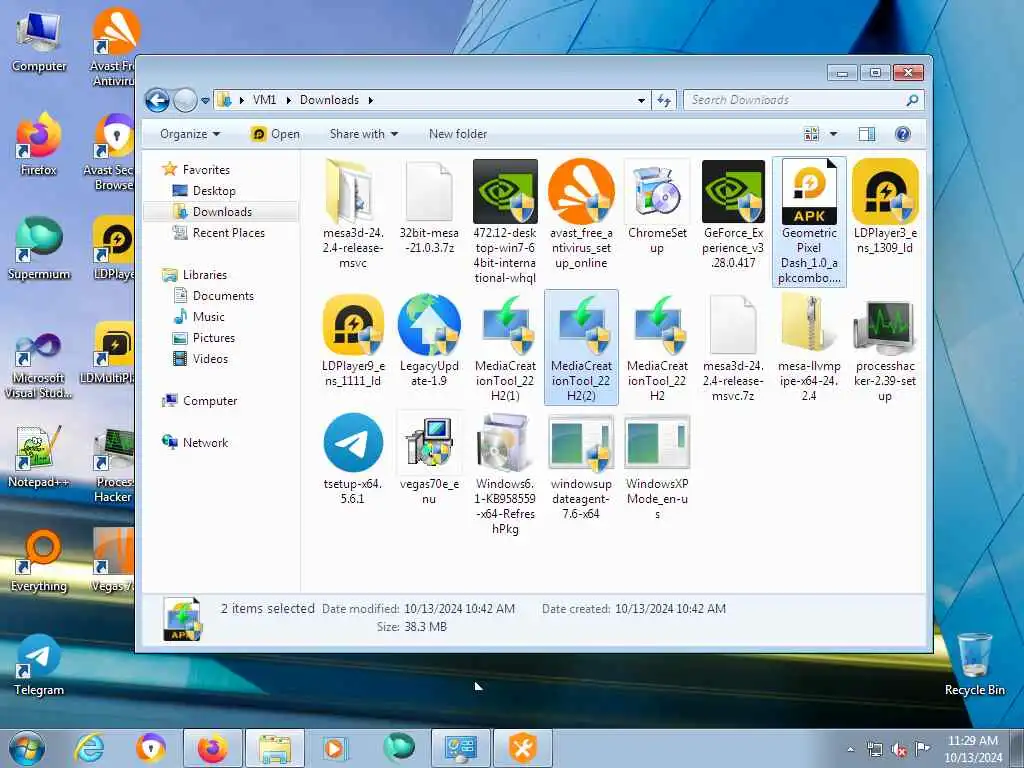Select tsetup-x64.5.6.1 Telegram installer

pos(353,458)
